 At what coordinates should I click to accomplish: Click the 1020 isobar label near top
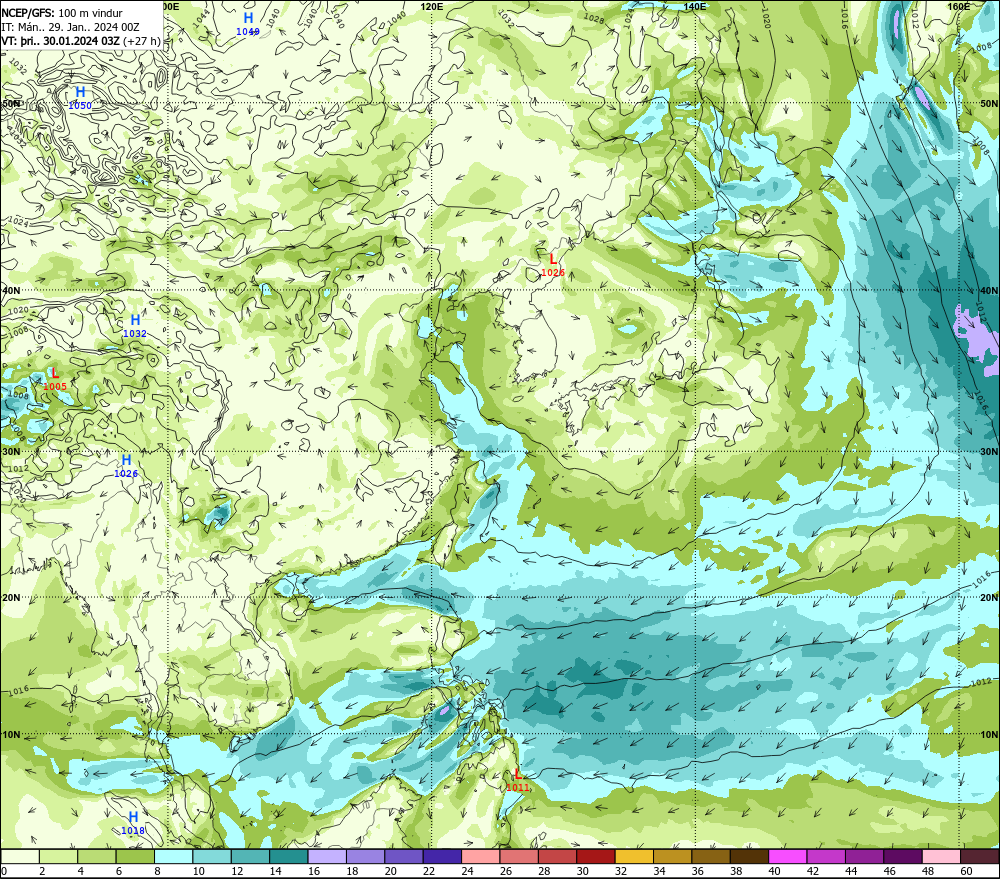765,20
